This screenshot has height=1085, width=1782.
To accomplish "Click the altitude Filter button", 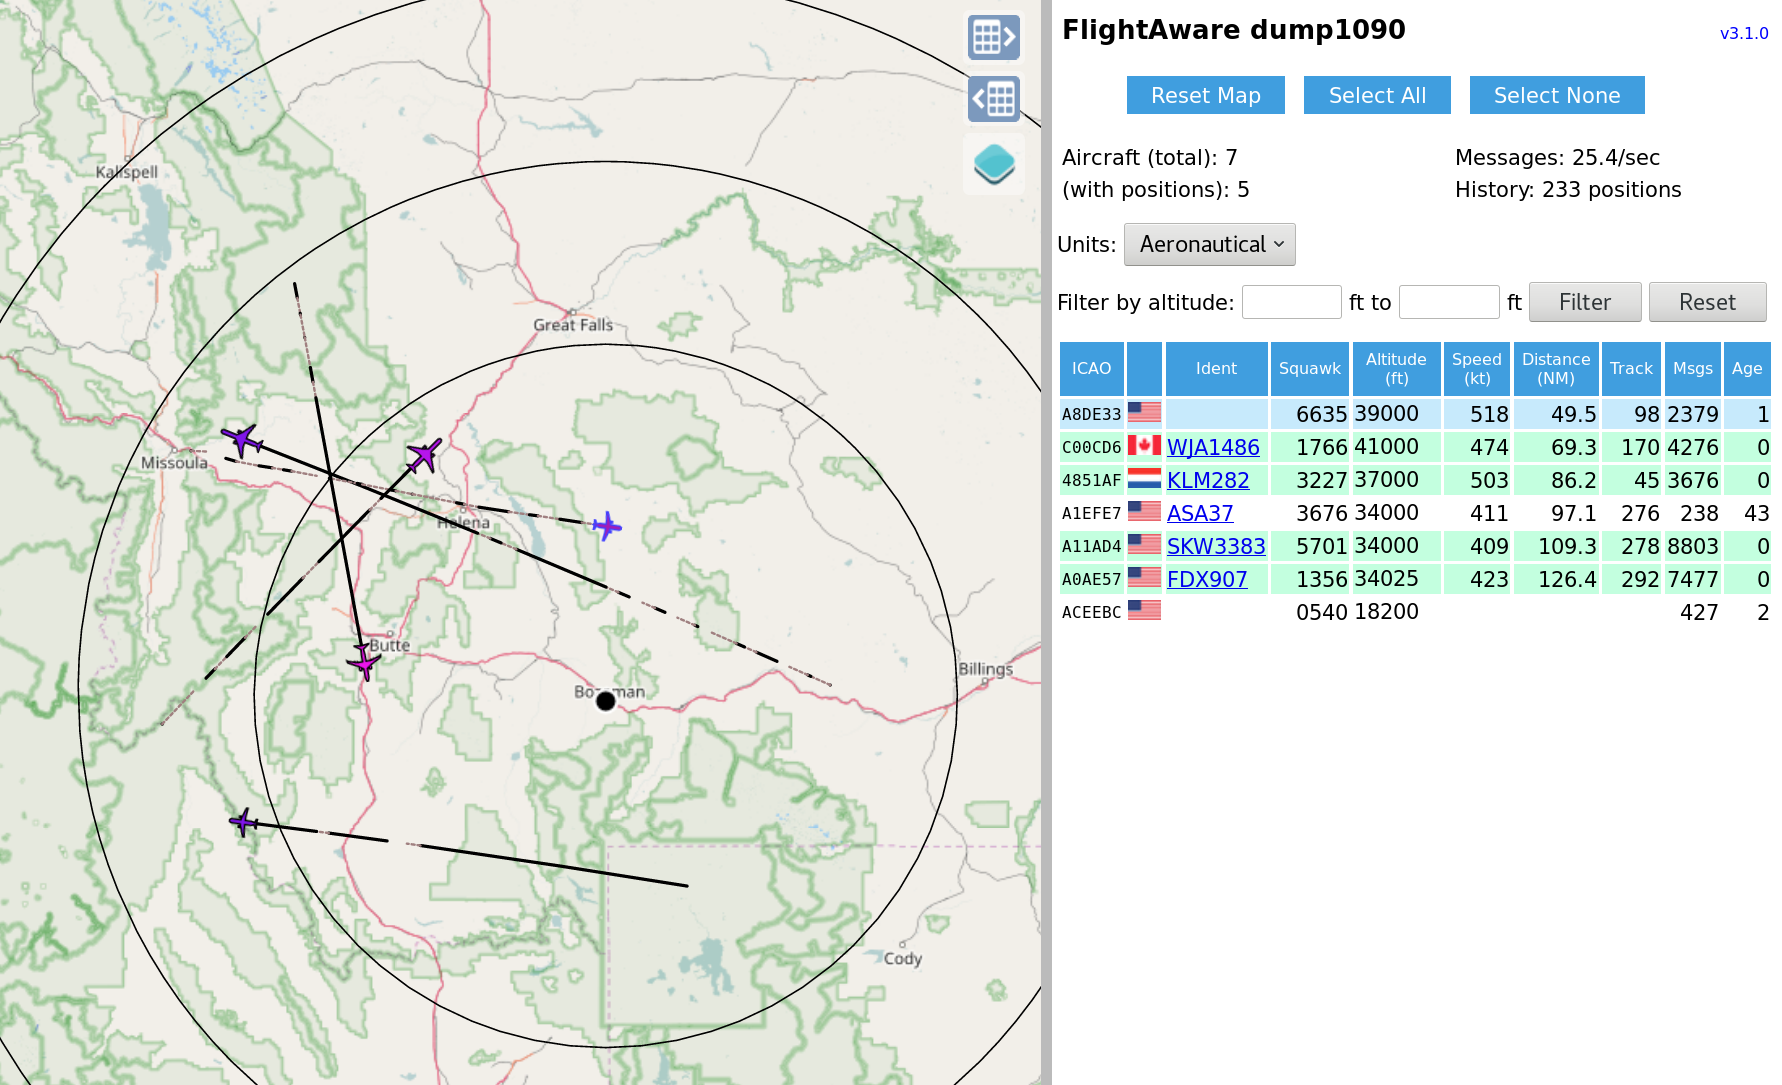I will (x=1585, y=302).
